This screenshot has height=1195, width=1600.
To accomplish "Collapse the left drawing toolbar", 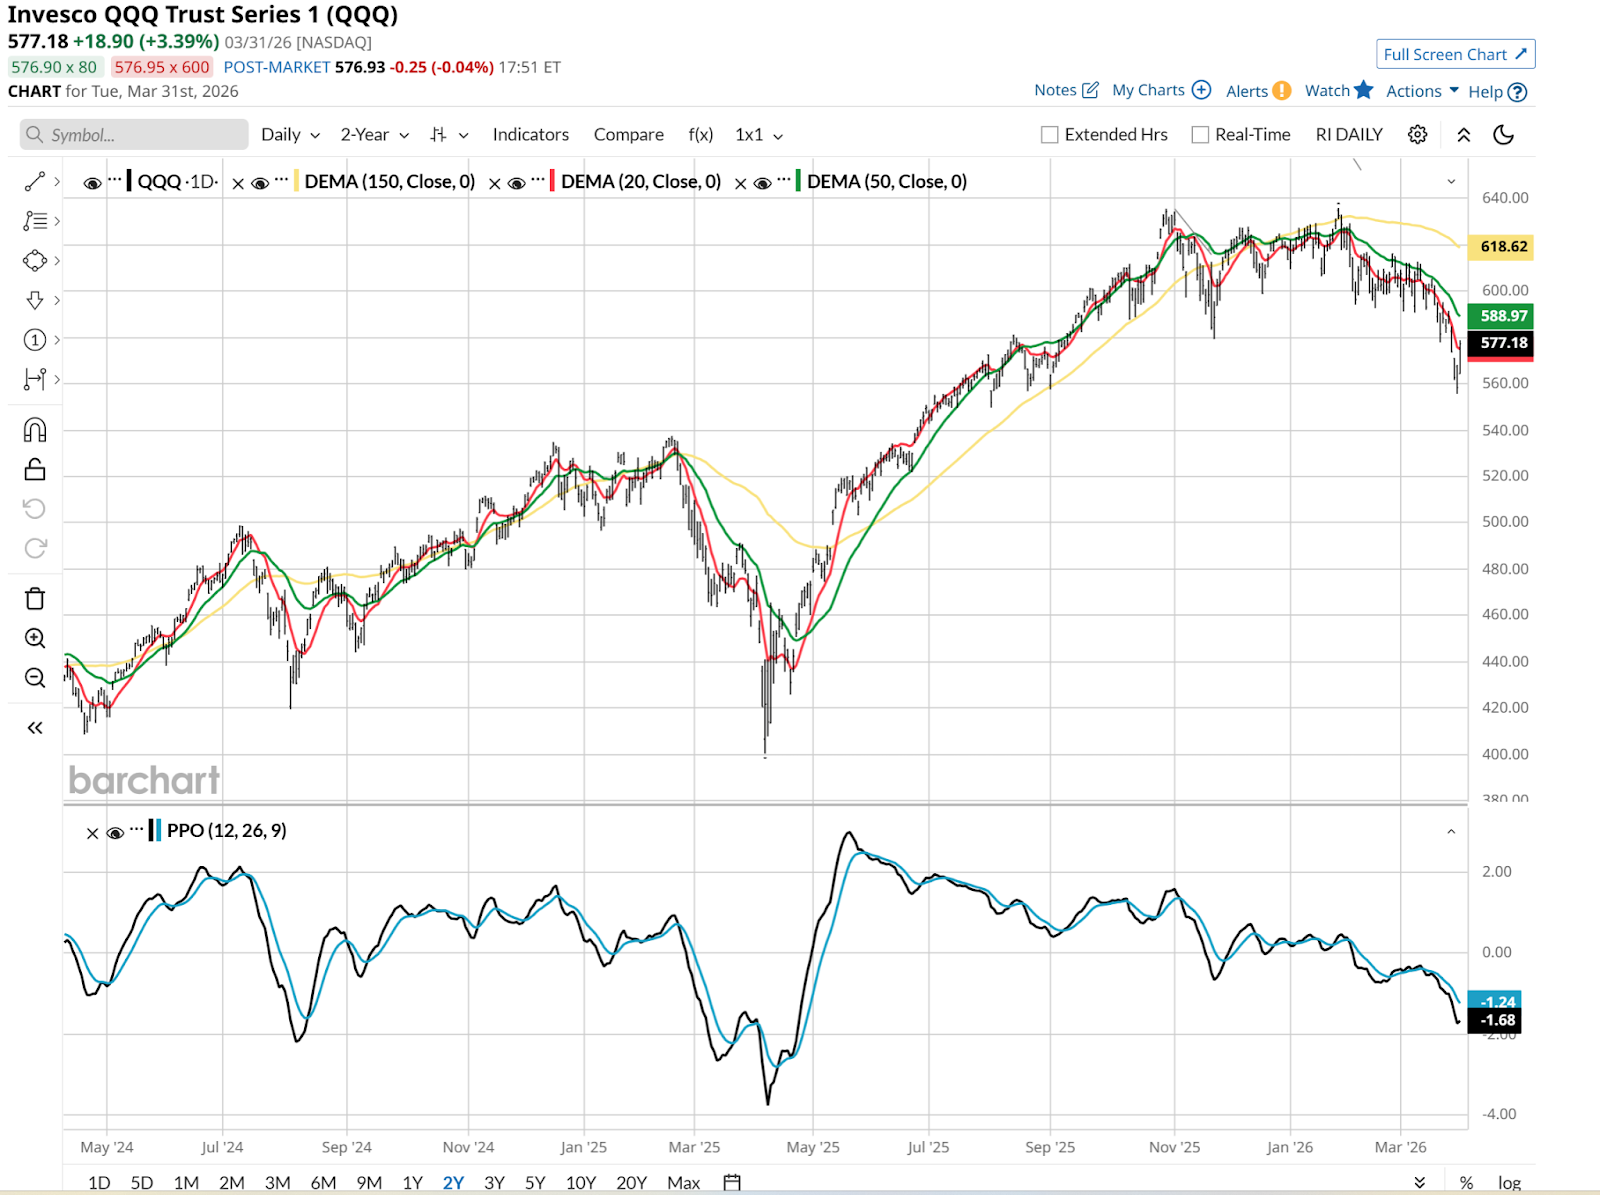I will [x=35, y=728].
